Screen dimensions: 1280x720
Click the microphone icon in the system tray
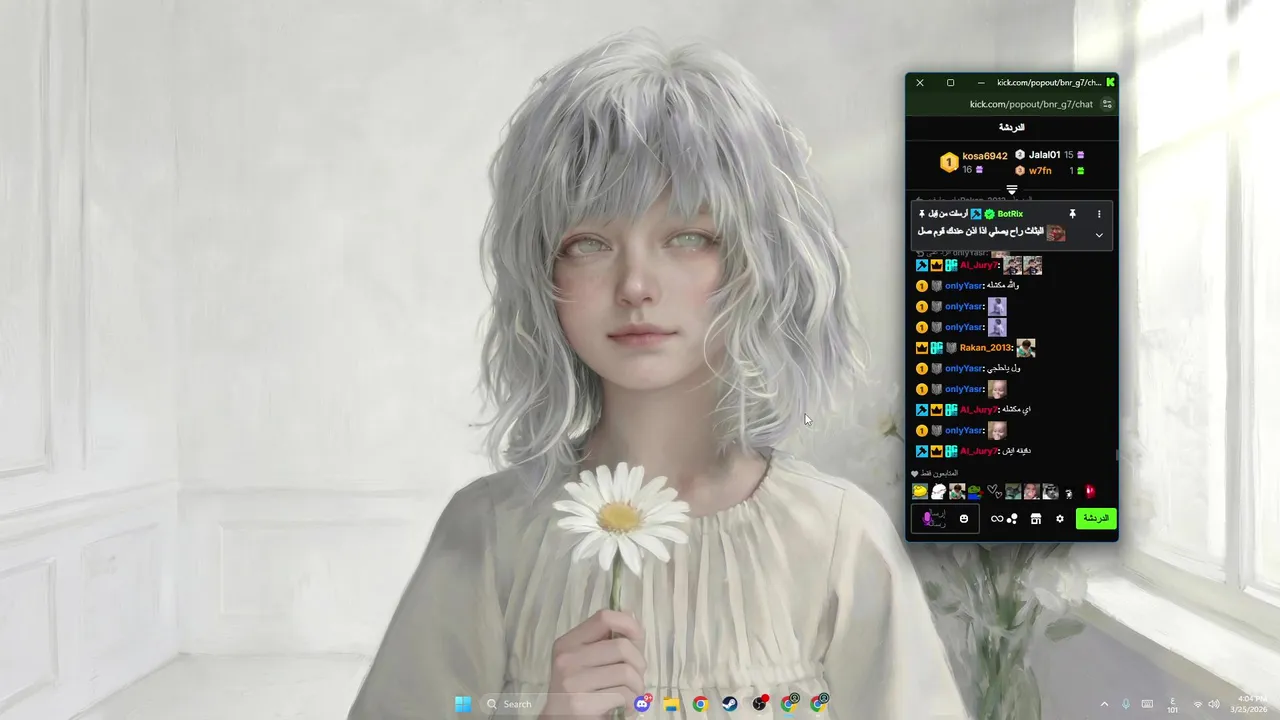(1126, 704)
